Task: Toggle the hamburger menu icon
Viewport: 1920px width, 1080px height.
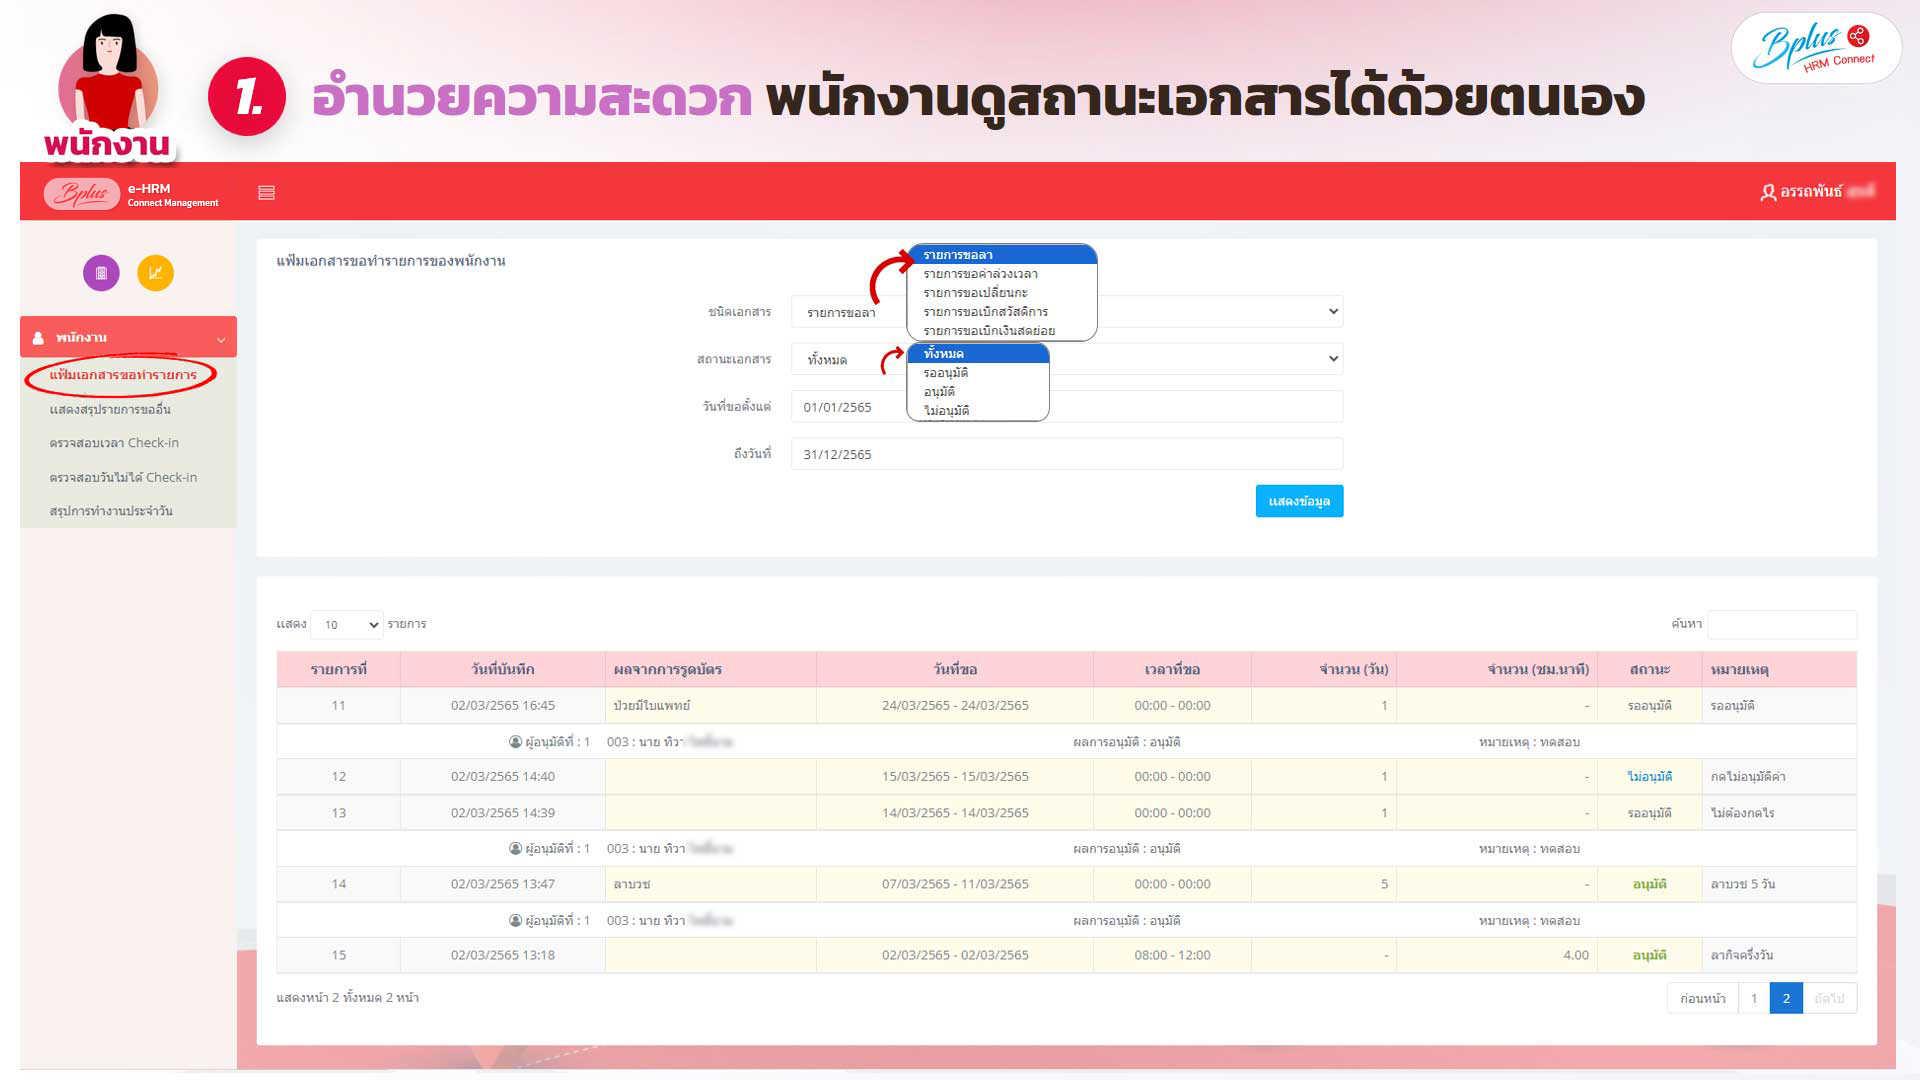Action: pos(266,192)
